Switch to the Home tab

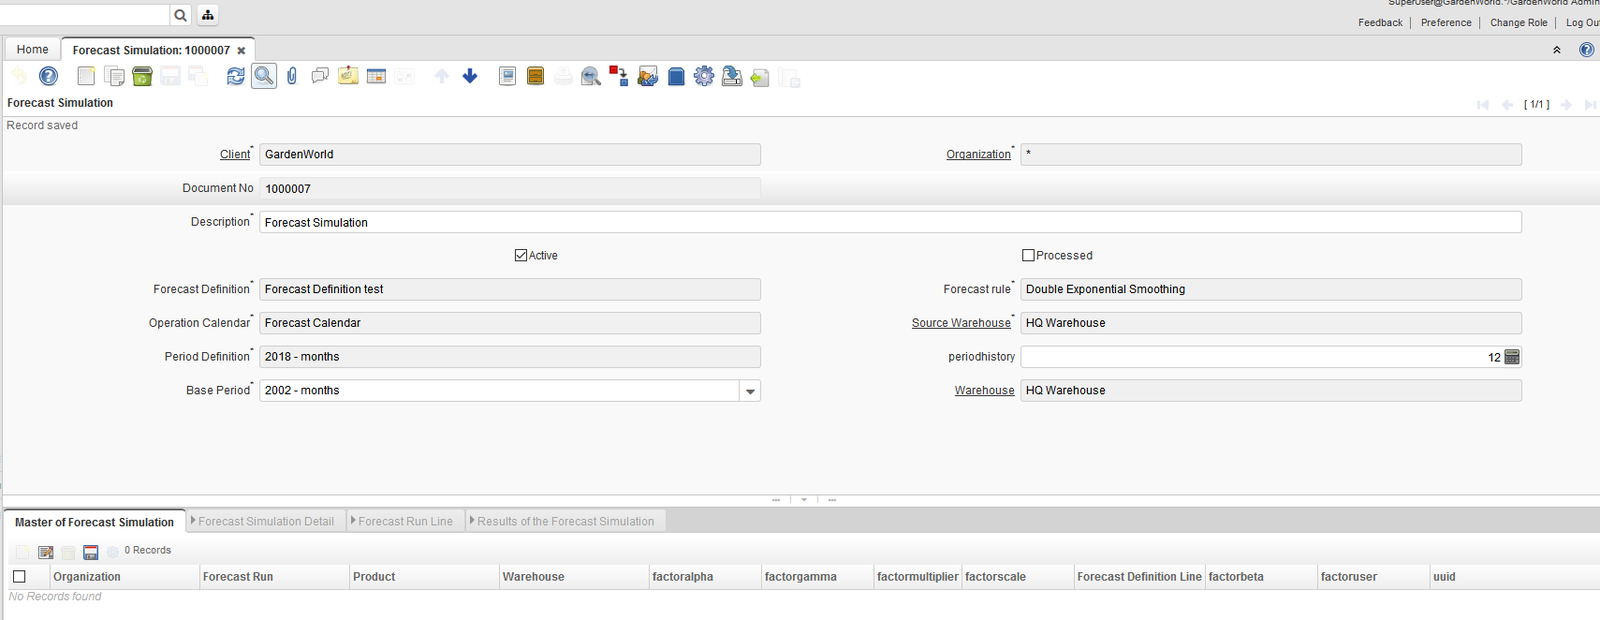(x=32, y=50)
